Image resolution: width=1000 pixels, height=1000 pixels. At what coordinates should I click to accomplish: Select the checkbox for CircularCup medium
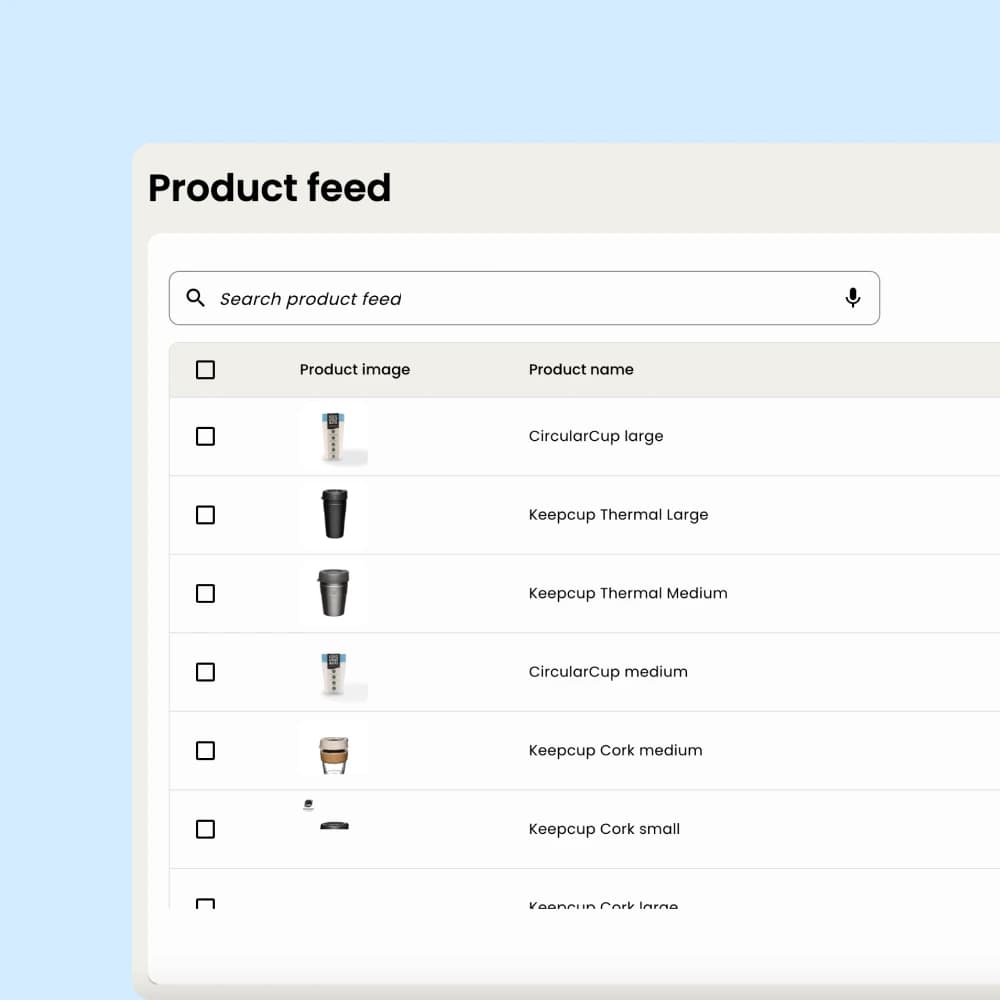click(205, 672)
